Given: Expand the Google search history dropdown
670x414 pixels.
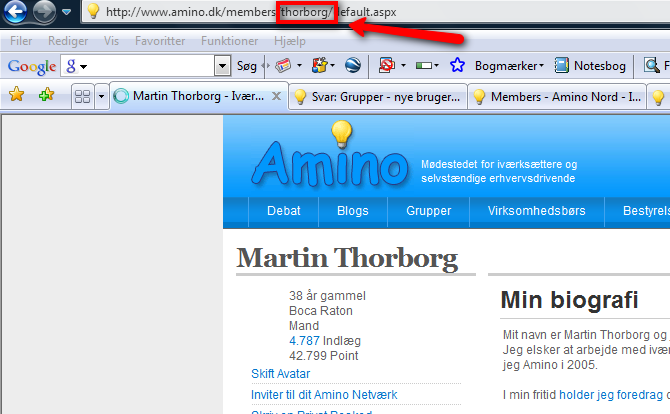Looking at the screenshot, I should pyautogui.click(x=222, y=66).
